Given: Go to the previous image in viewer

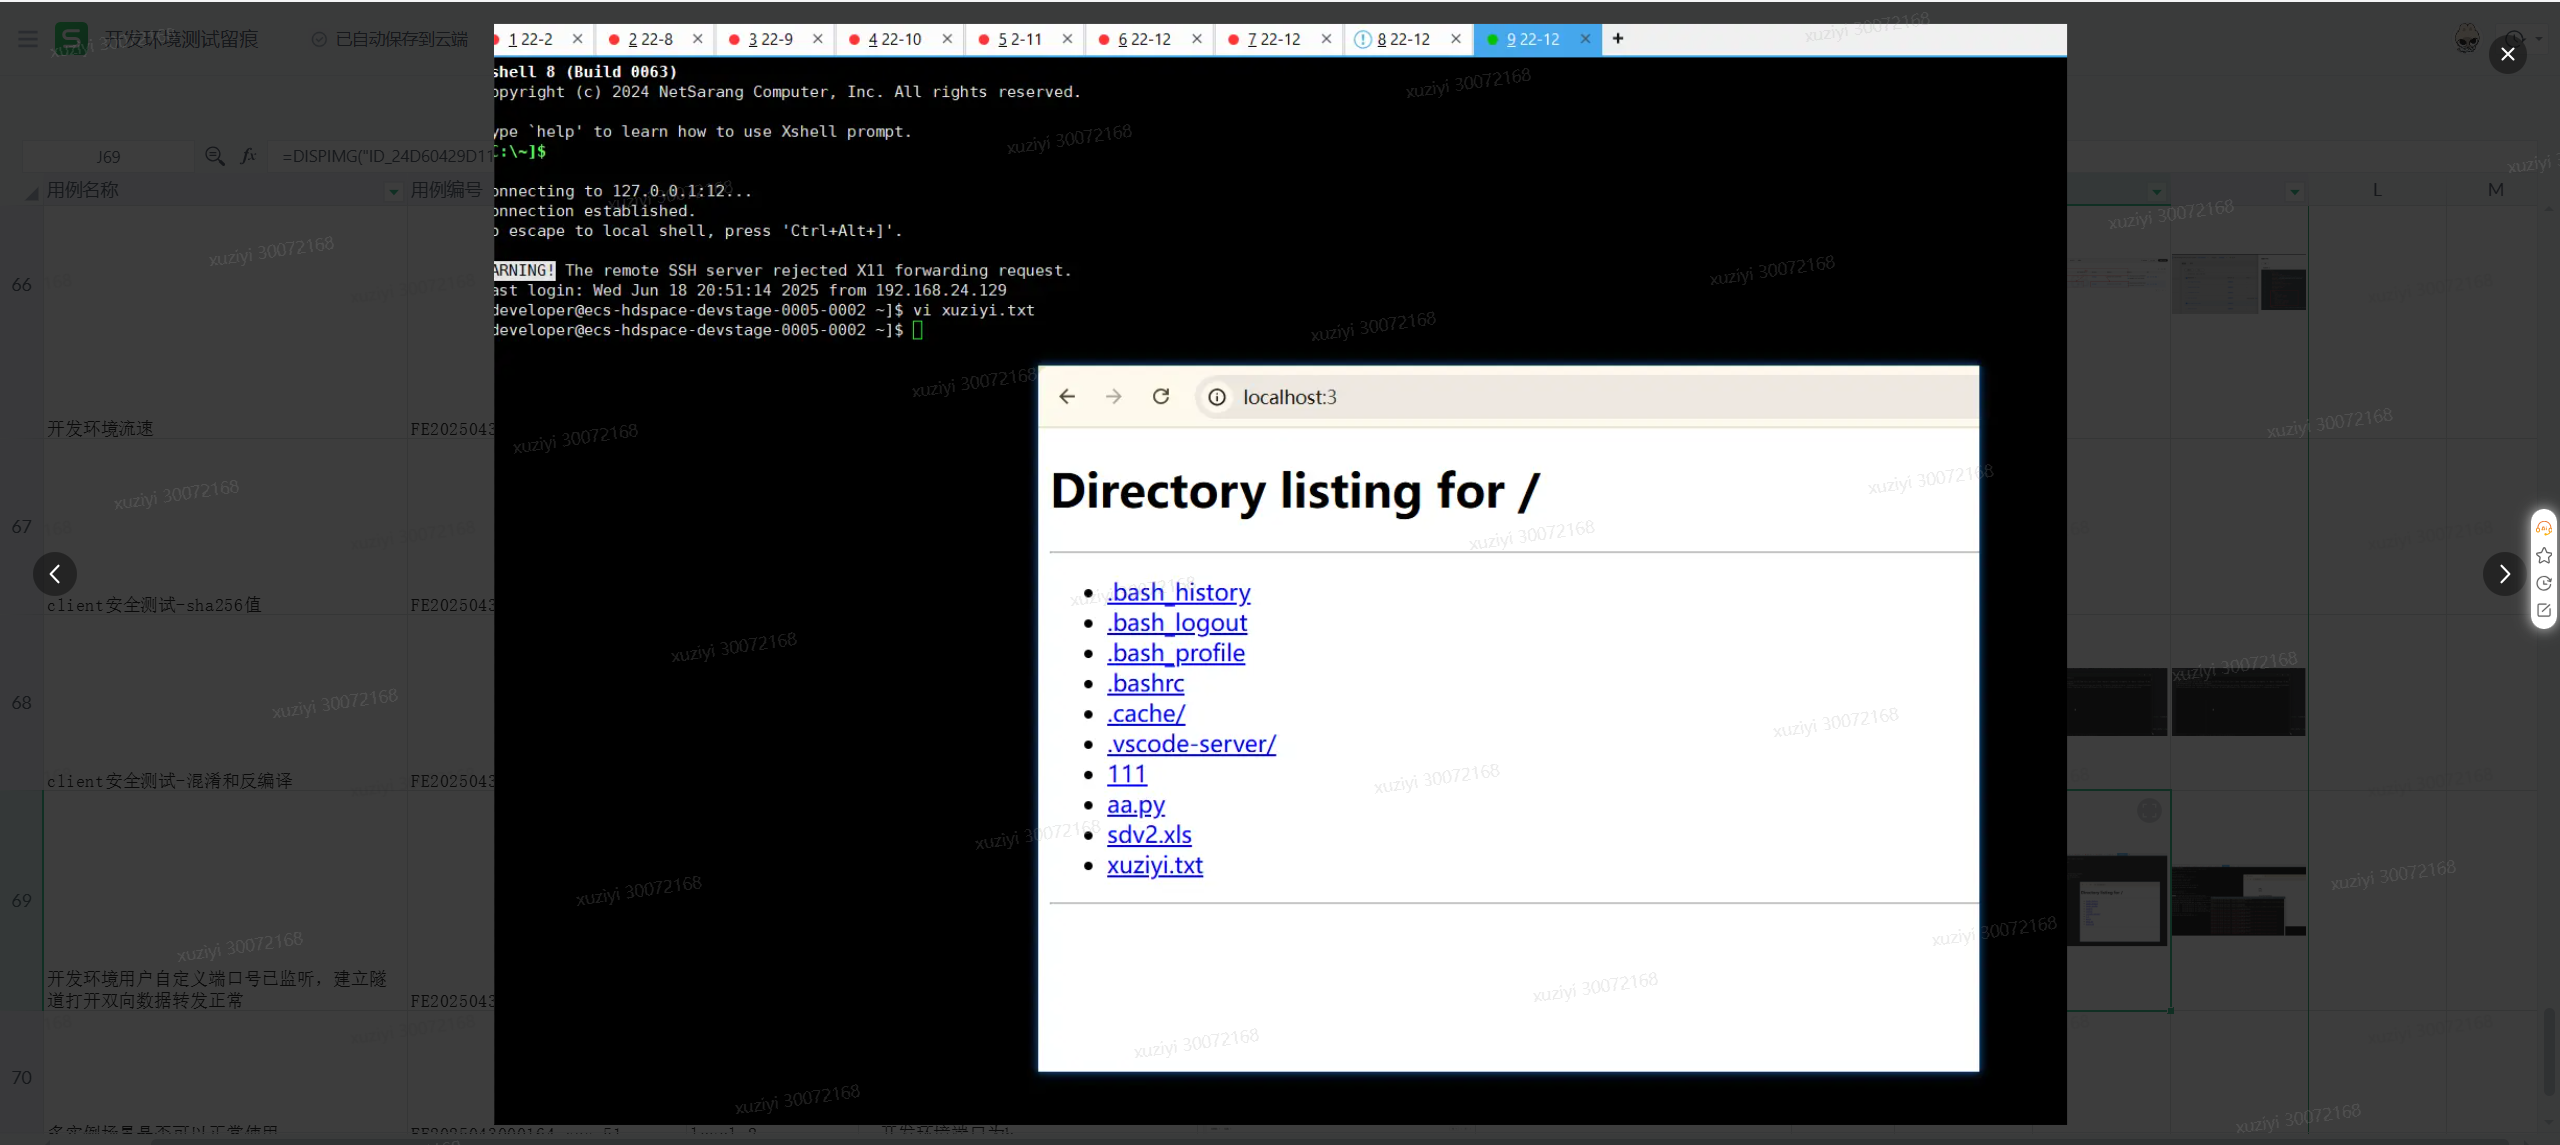Looking at the screenshot, I should [x=55, y=574].
